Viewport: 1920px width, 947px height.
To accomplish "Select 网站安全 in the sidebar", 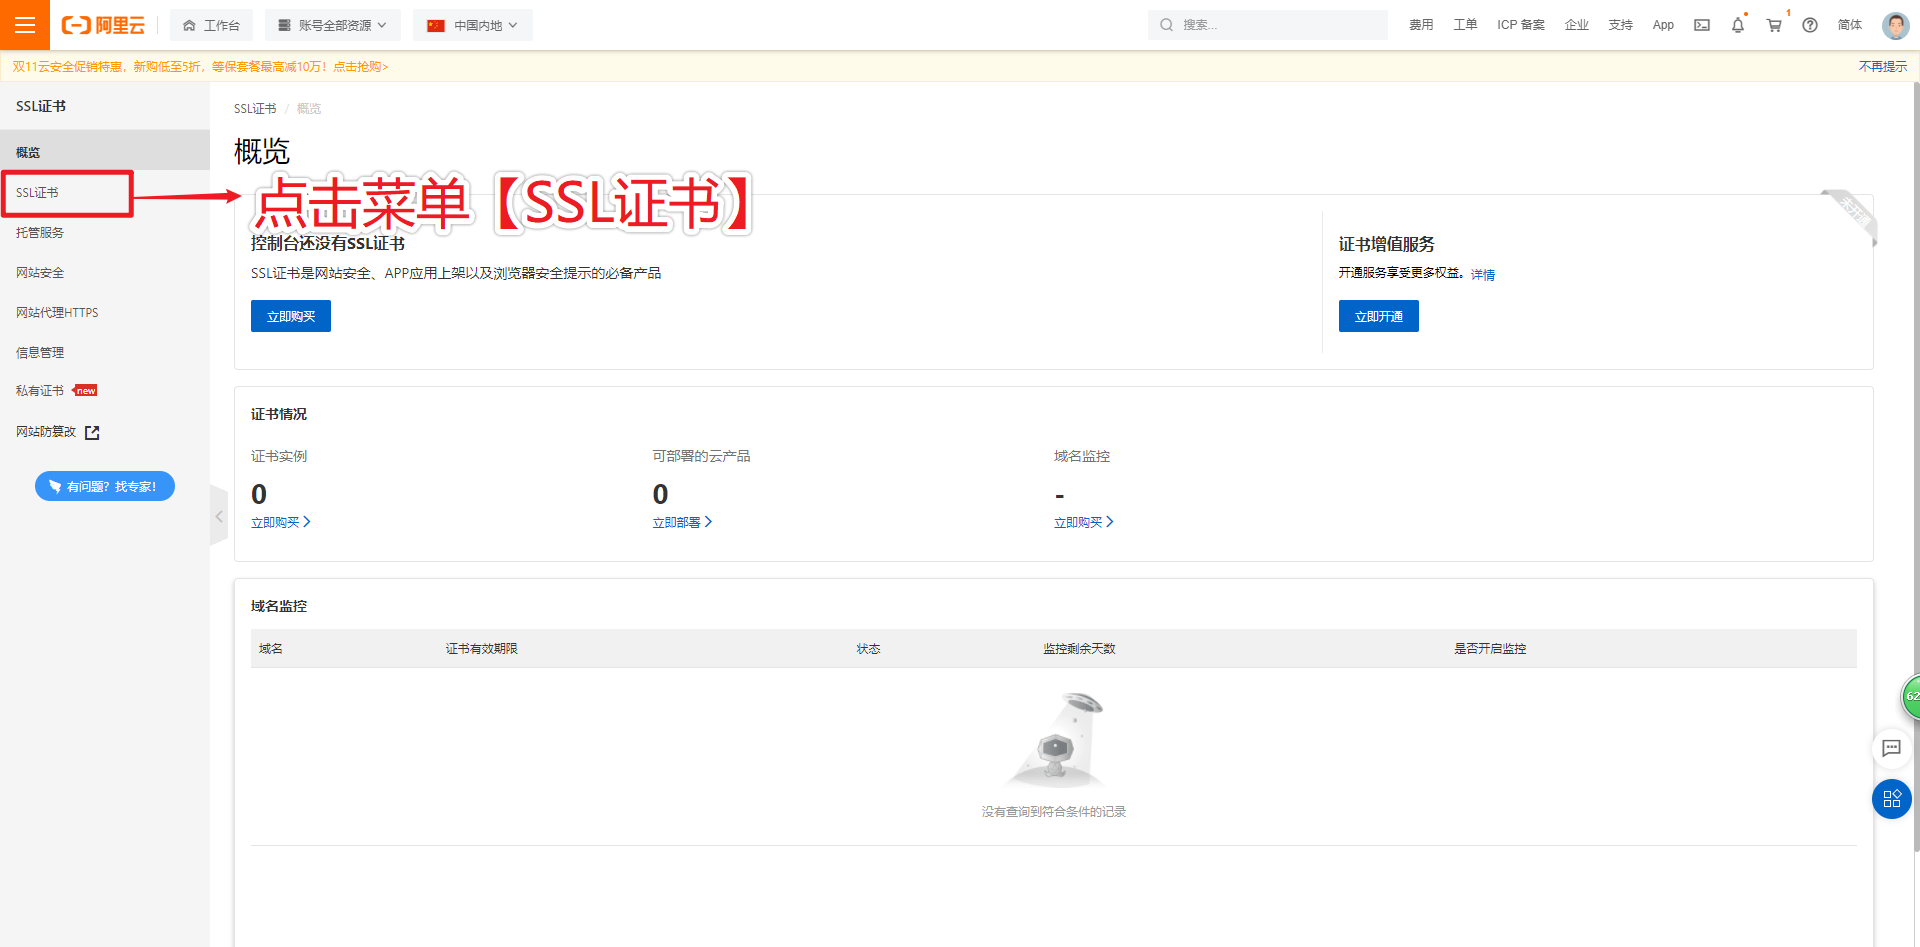I will (x=105, y=272).
